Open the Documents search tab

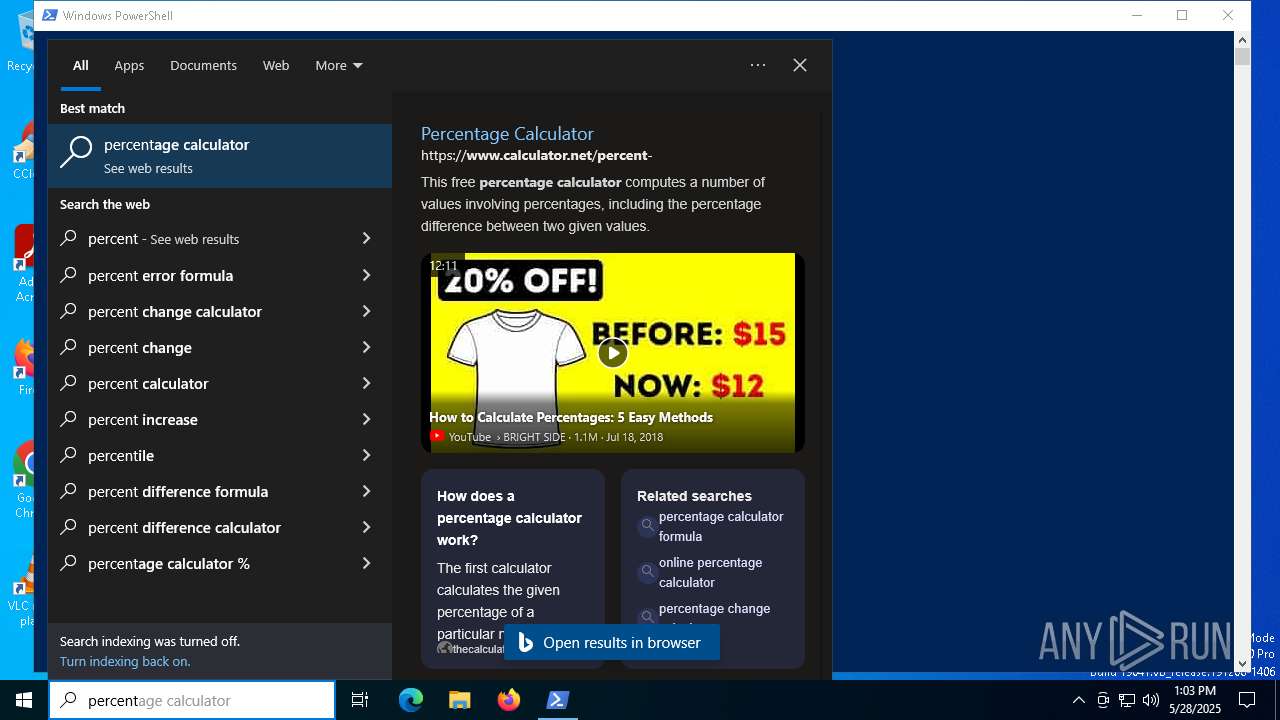(203, 65)
